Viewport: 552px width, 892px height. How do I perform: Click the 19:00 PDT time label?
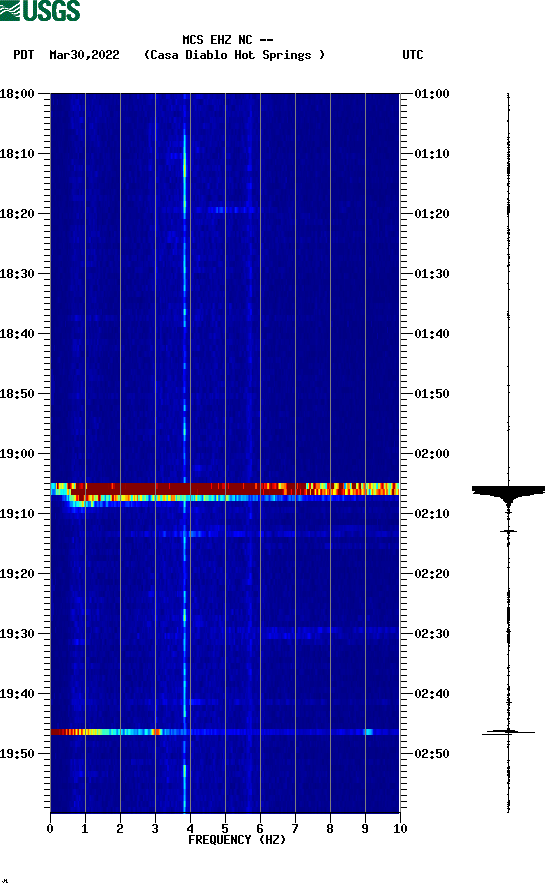17,454
